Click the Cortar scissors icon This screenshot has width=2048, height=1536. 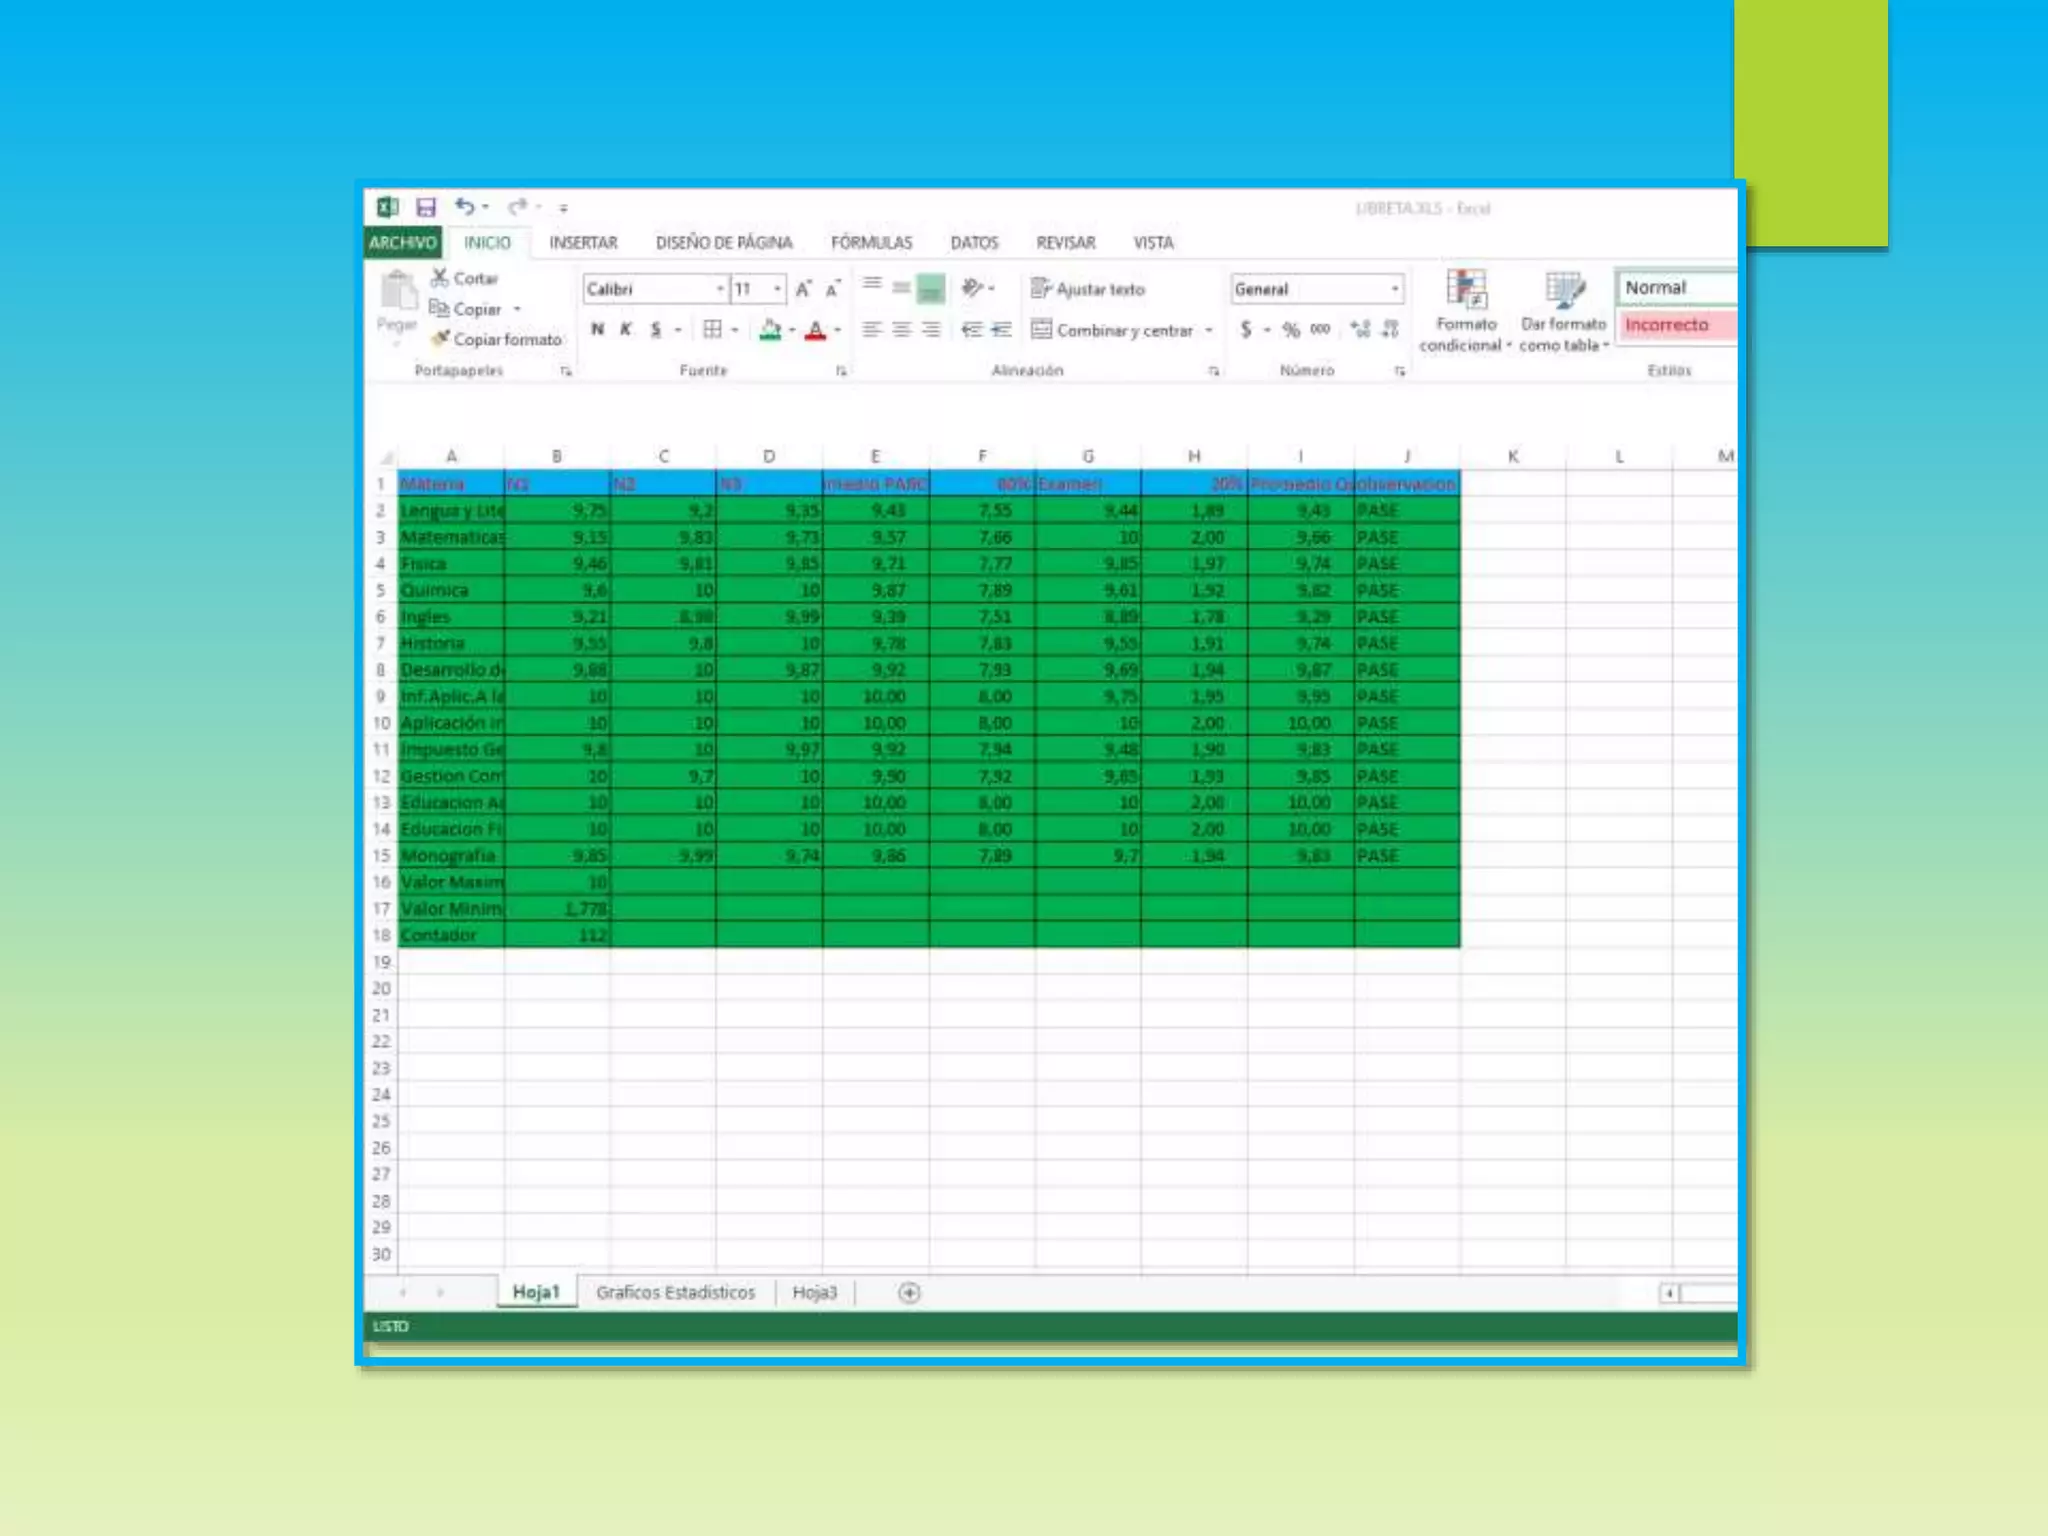coord(440,277)
